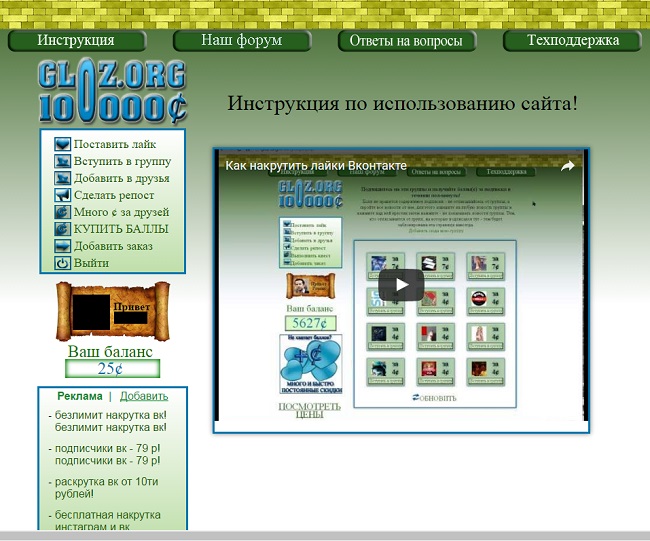
Task: Click megaphone icon beside Сделать репост
Action: click(x=63, y=195)
